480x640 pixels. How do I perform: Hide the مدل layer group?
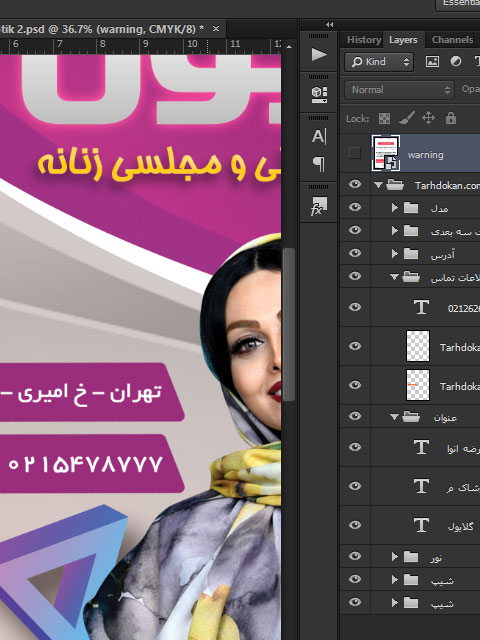tap(355, 207)
